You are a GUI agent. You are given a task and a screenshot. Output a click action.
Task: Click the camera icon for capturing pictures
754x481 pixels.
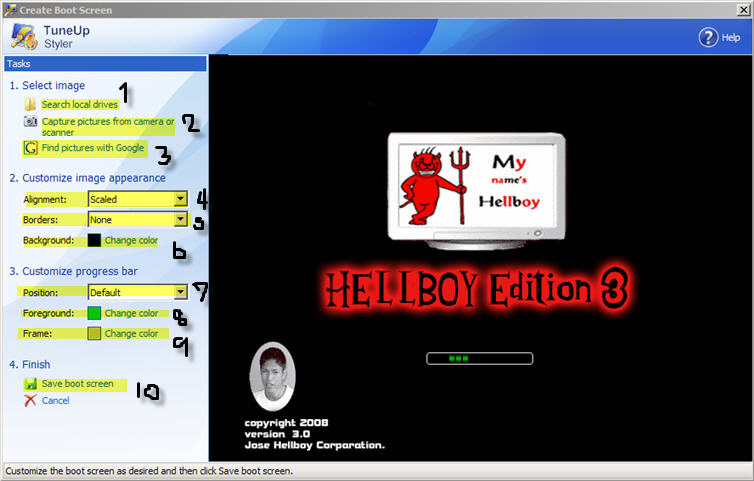click(x=30, y=121)
